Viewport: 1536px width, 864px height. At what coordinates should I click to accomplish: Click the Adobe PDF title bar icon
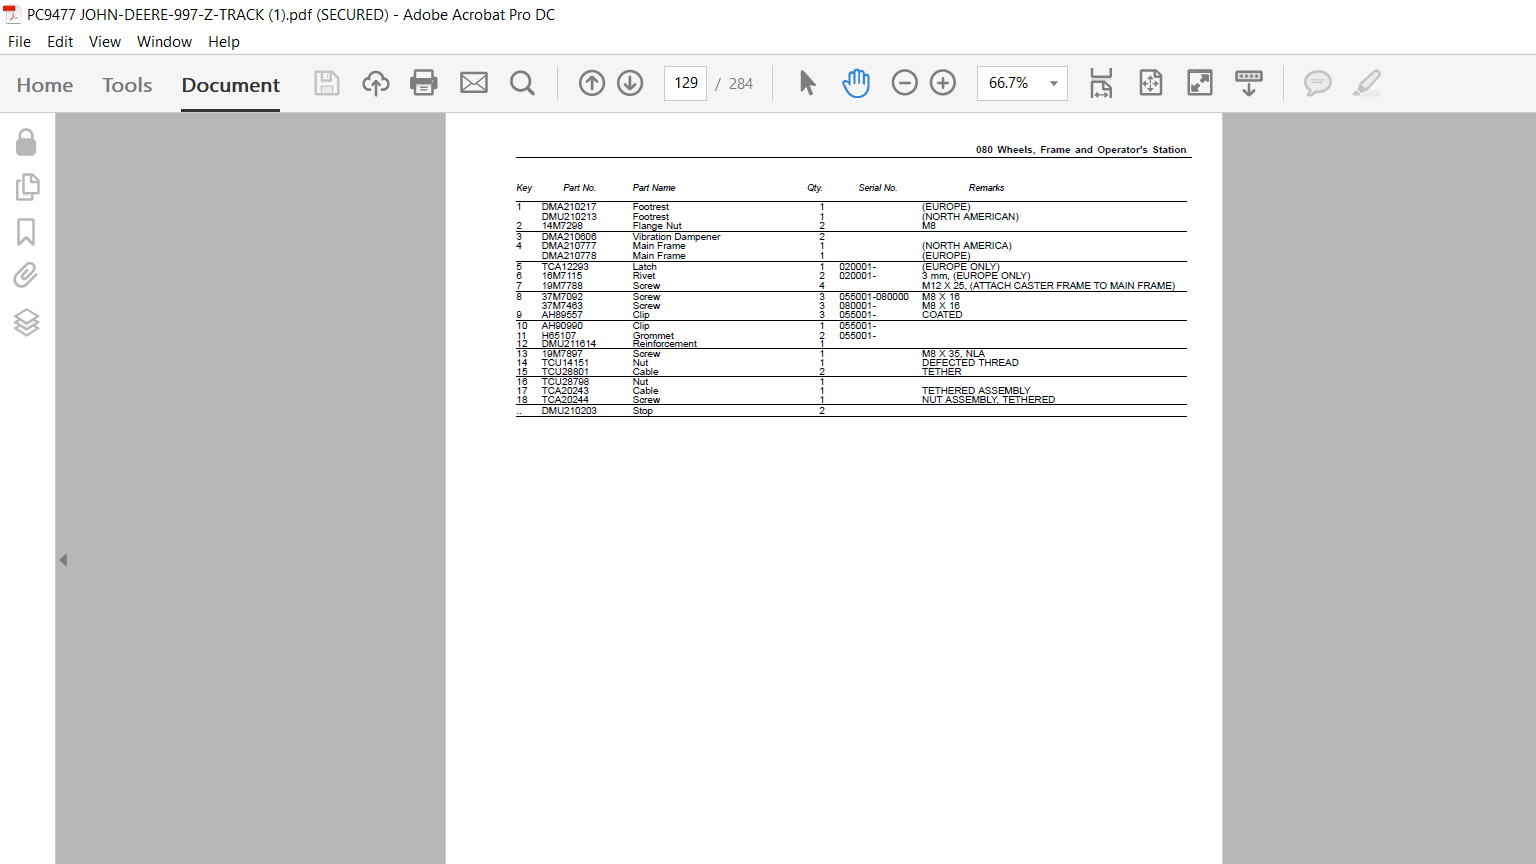pyautogui.click(x=12, y=15)
